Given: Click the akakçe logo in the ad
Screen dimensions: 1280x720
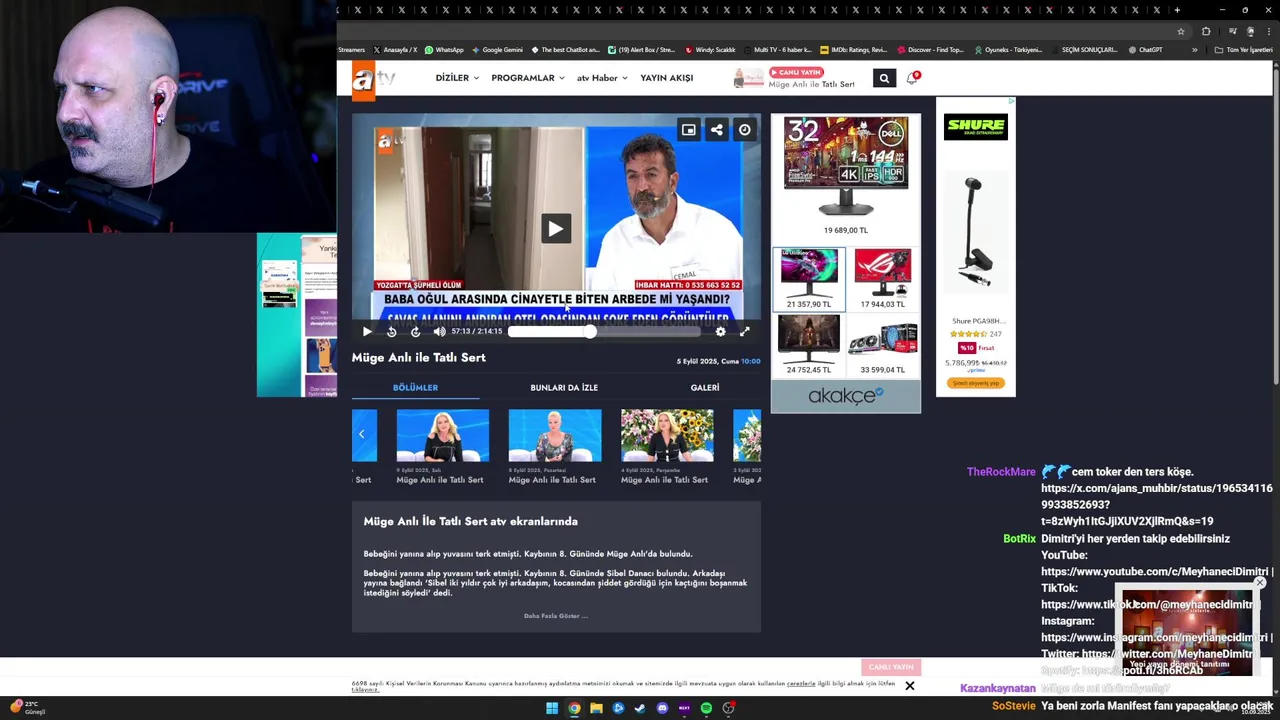Looking at the screenshot, I should tap(846, 396).
